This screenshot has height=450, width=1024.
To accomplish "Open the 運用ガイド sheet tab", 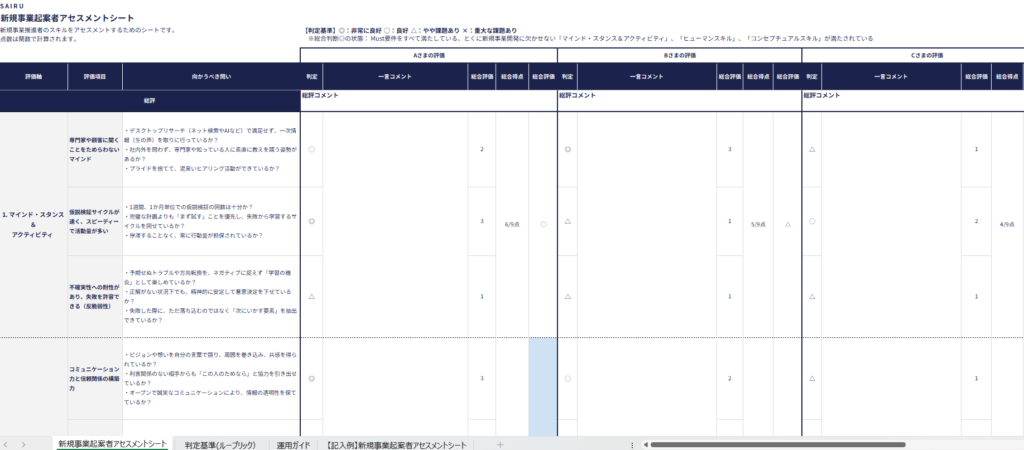I will click(293, 445).
